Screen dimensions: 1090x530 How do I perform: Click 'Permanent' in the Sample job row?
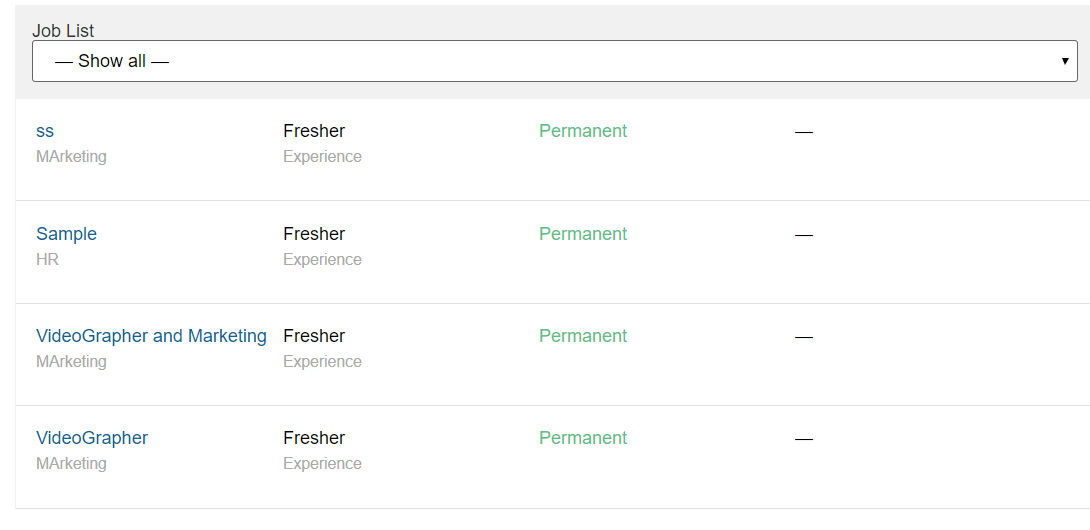point(583,234)
